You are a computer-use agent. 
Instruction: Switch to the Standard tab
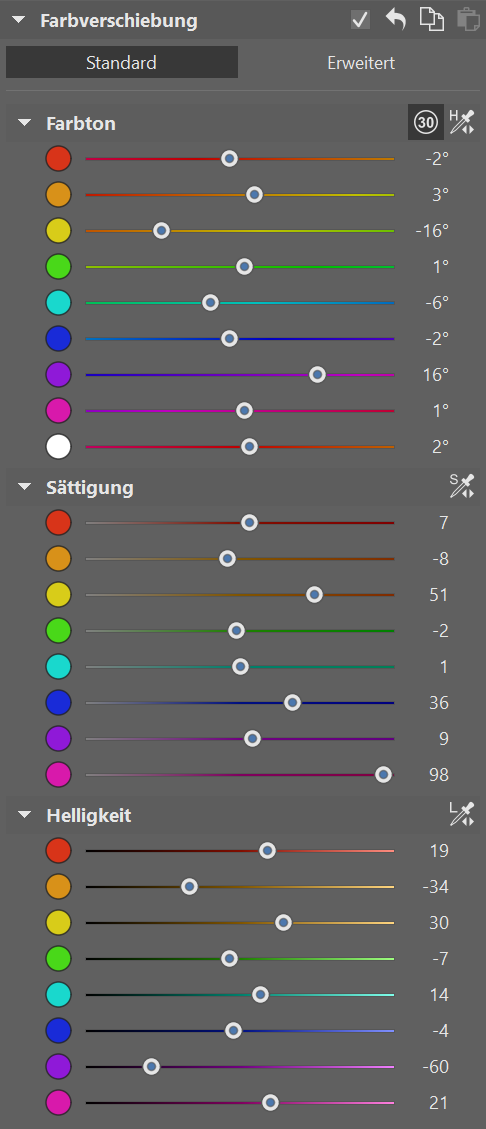pos(122,63)
